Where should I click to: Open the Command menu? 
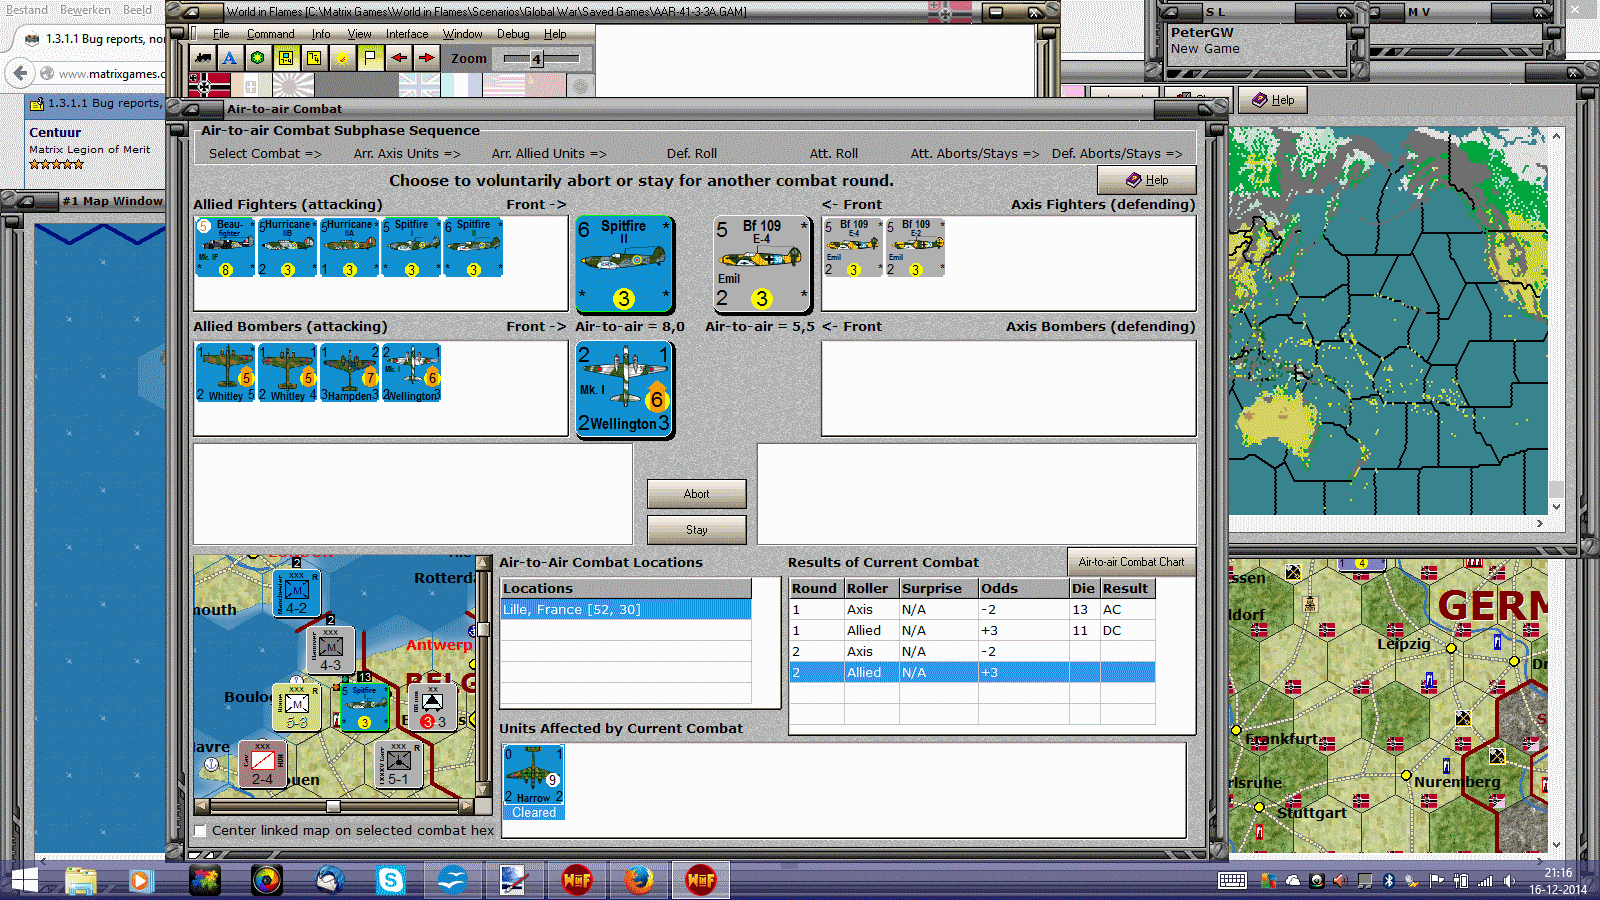pos(270,34)
